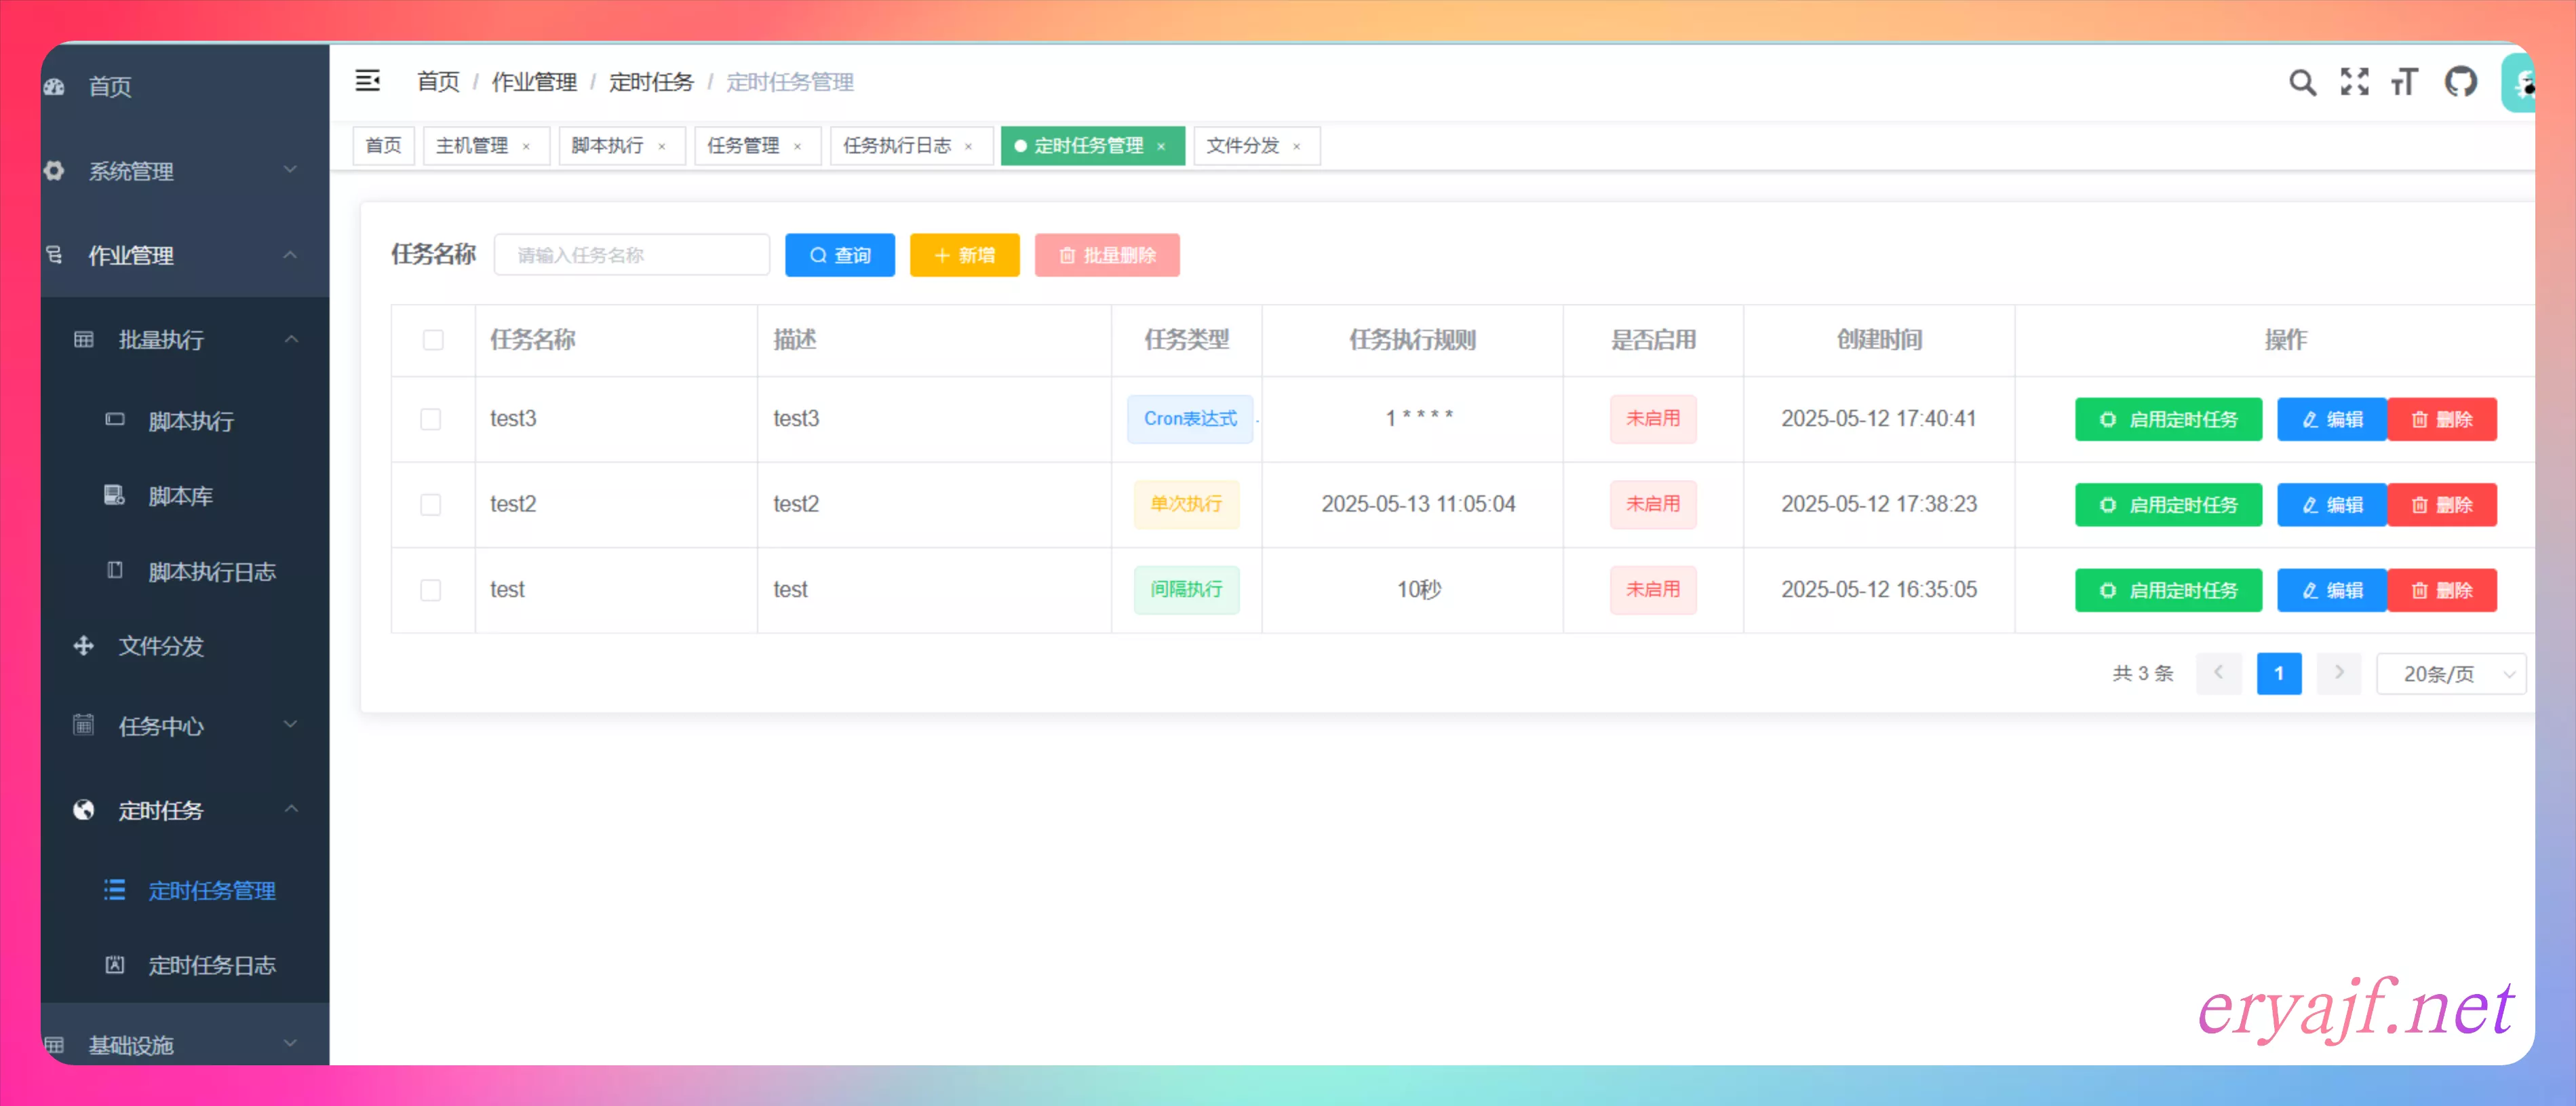Delete the task named test
2576x1106 pixels.
click(x=2442, y=590)
